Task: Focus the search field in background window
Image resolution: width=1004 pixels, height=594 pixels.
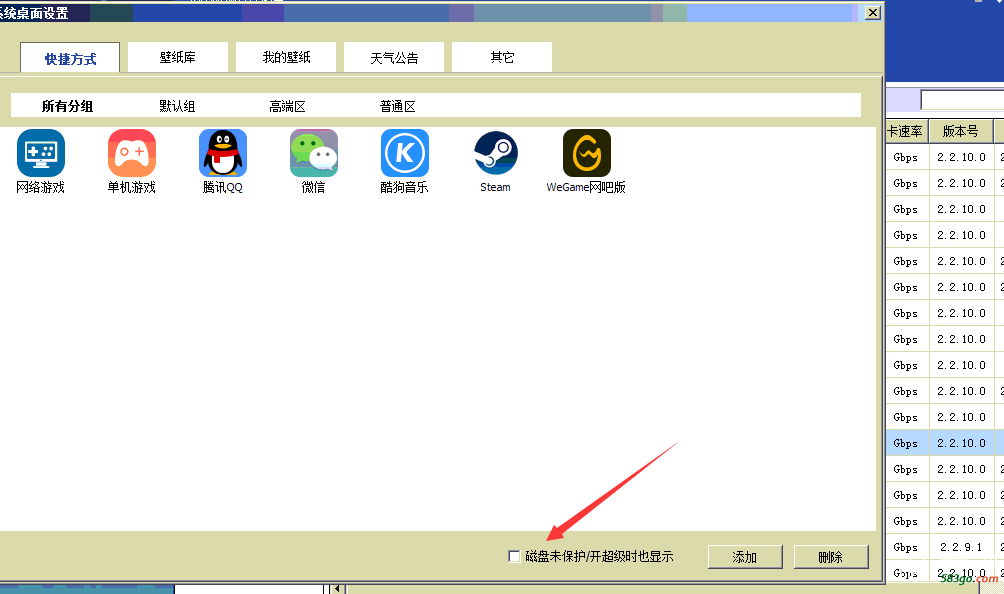Action: point(962,100)
